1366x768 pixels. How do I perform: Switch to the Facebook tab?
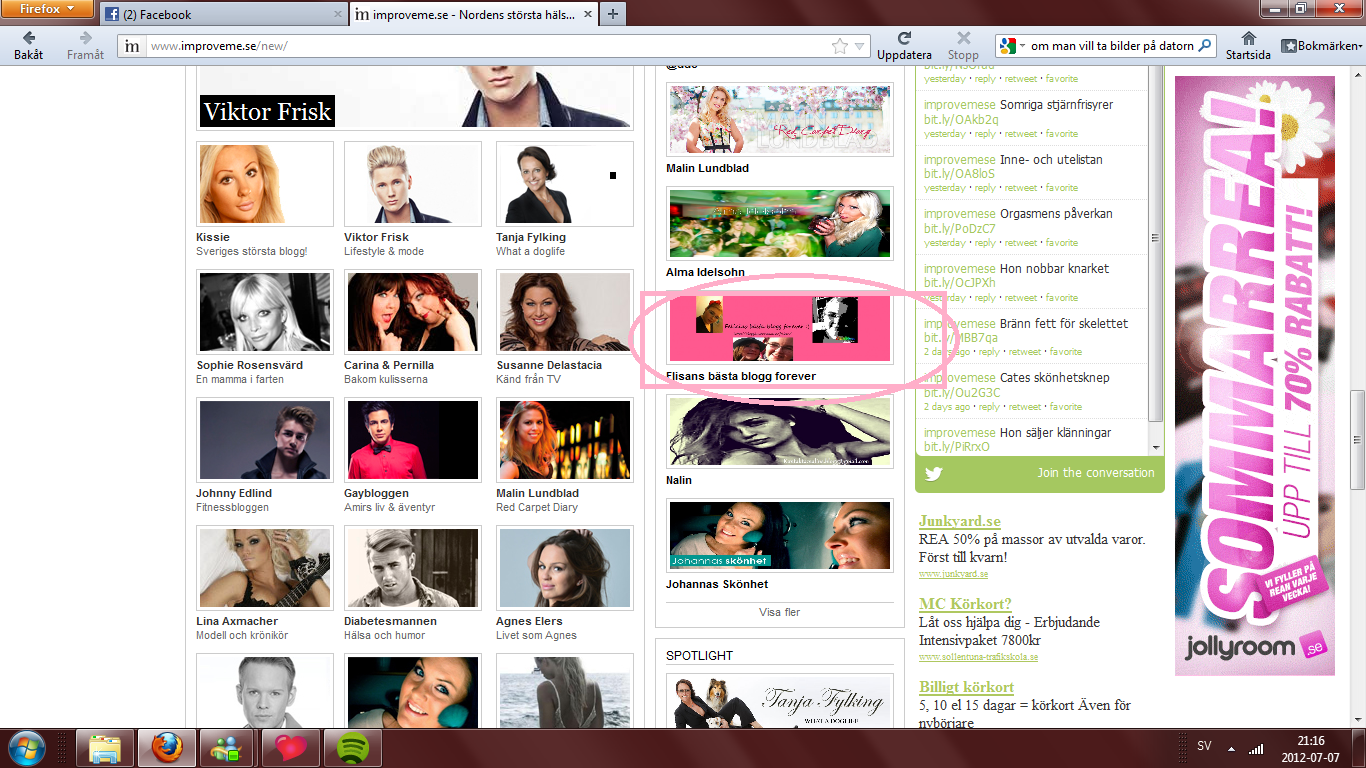click(x=222, y=14)
